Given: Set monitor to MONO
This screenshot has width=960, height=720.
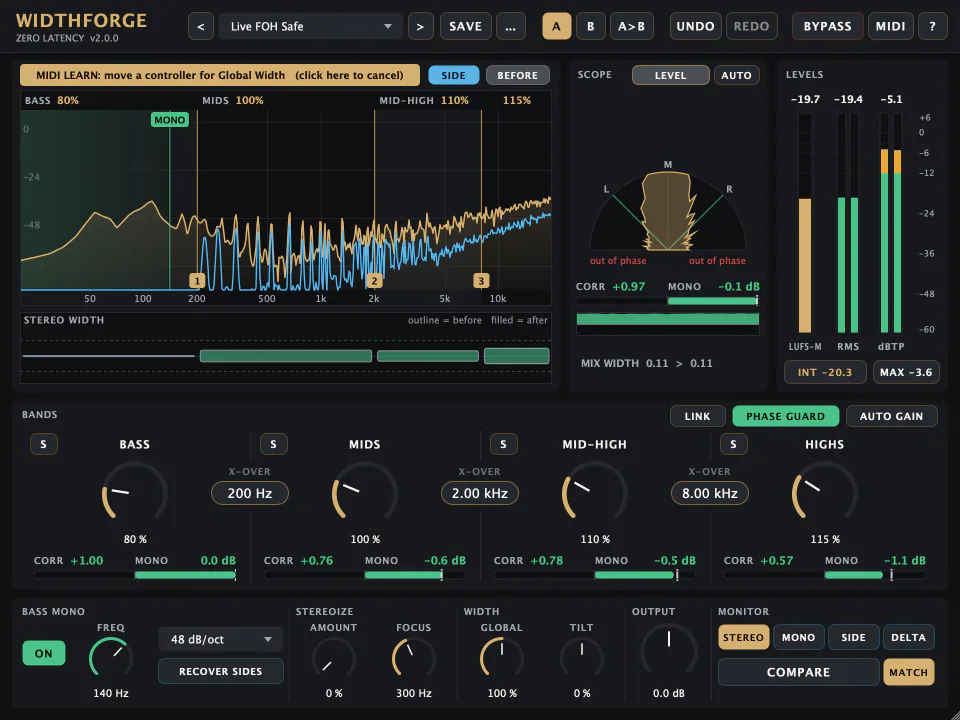Looking at the screenshot, I should 798,637.
